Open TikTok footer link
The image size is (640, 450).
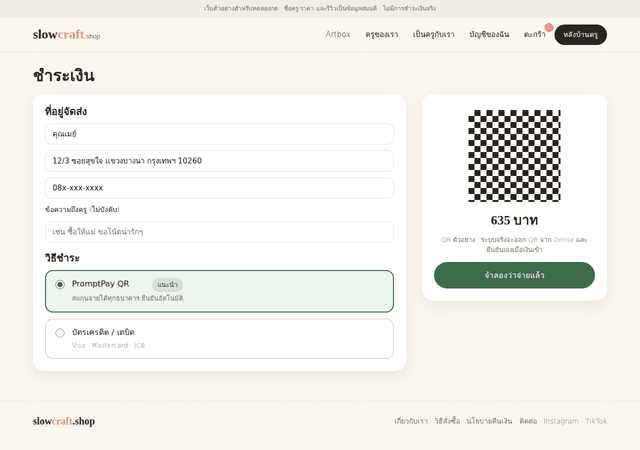[596, 421]
